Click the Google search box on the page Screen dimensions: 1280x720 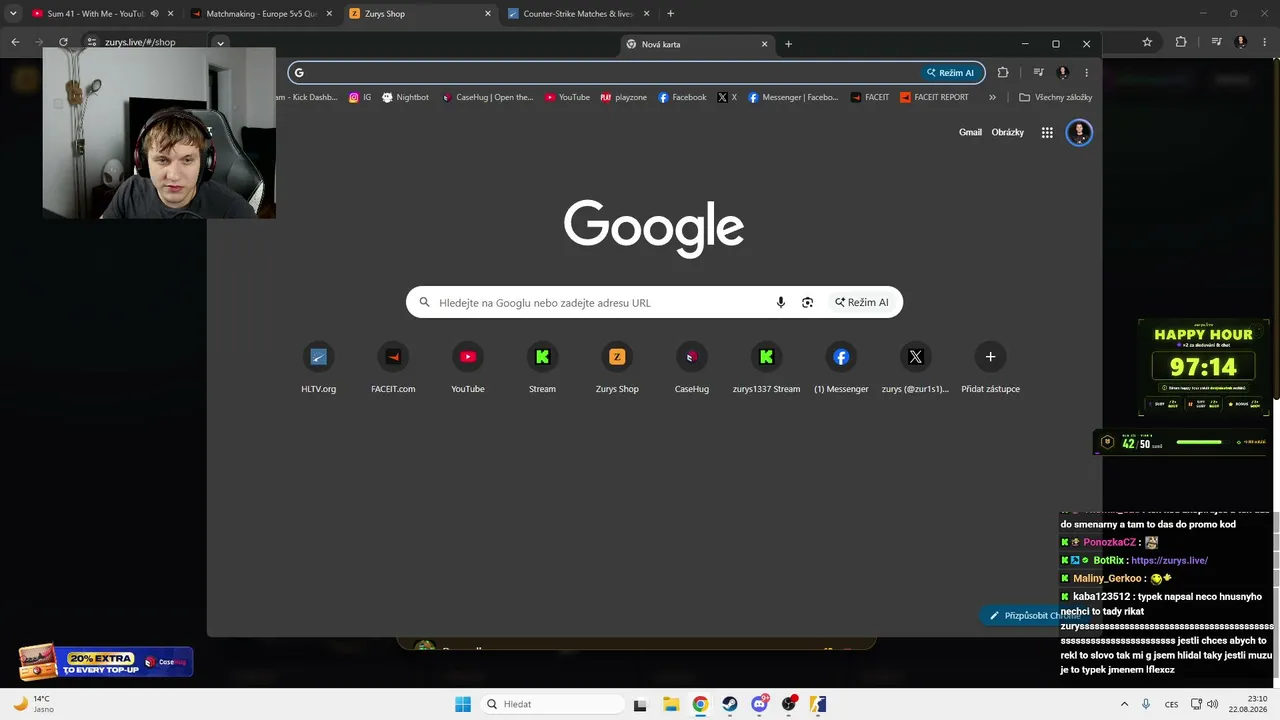coord(654,302)
